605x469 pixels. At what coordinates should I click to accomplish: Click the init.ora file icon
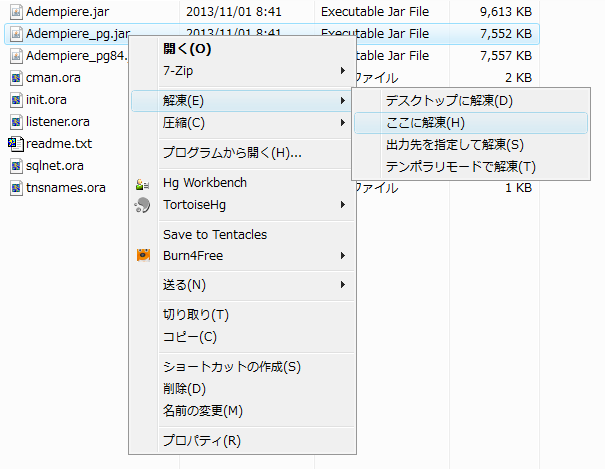[16, 100]
